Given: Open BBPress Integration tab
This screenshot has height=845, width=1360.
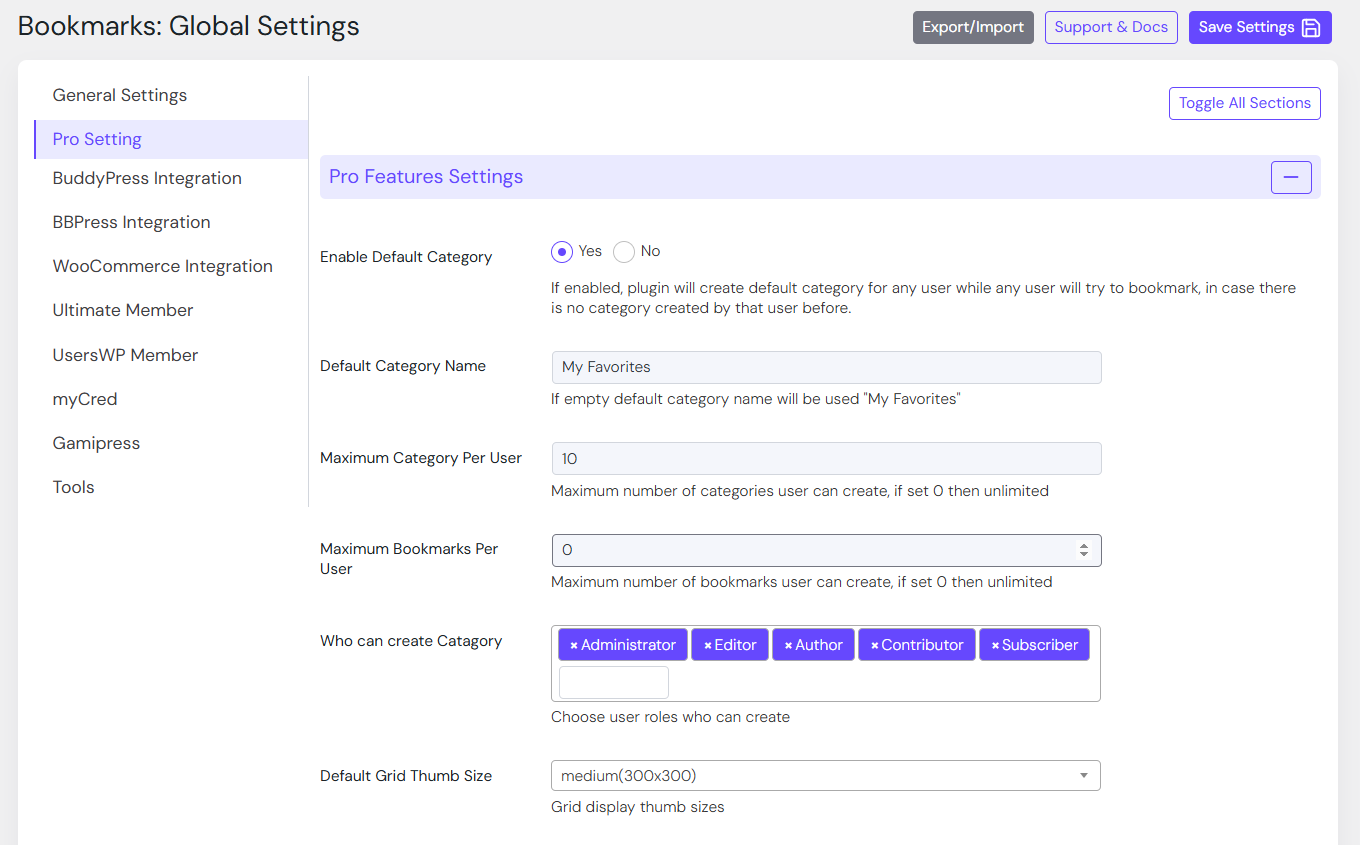Looking at the screenshot, I should point(131,222).
